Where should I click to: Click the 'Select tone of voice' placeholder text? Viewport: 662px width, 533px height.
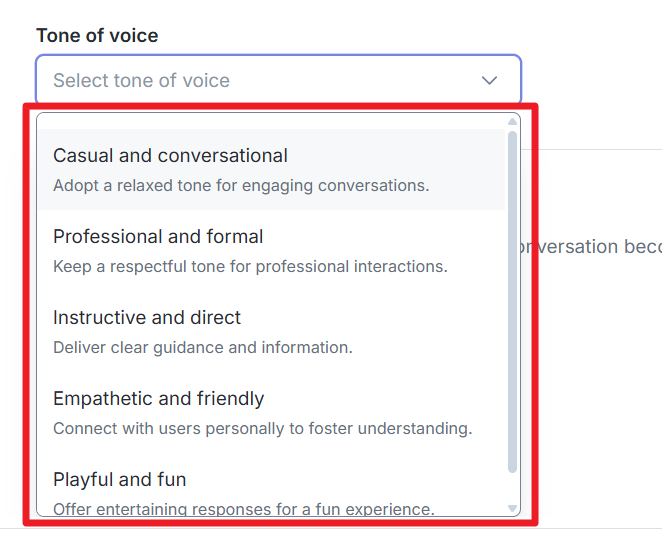(141, 80)
